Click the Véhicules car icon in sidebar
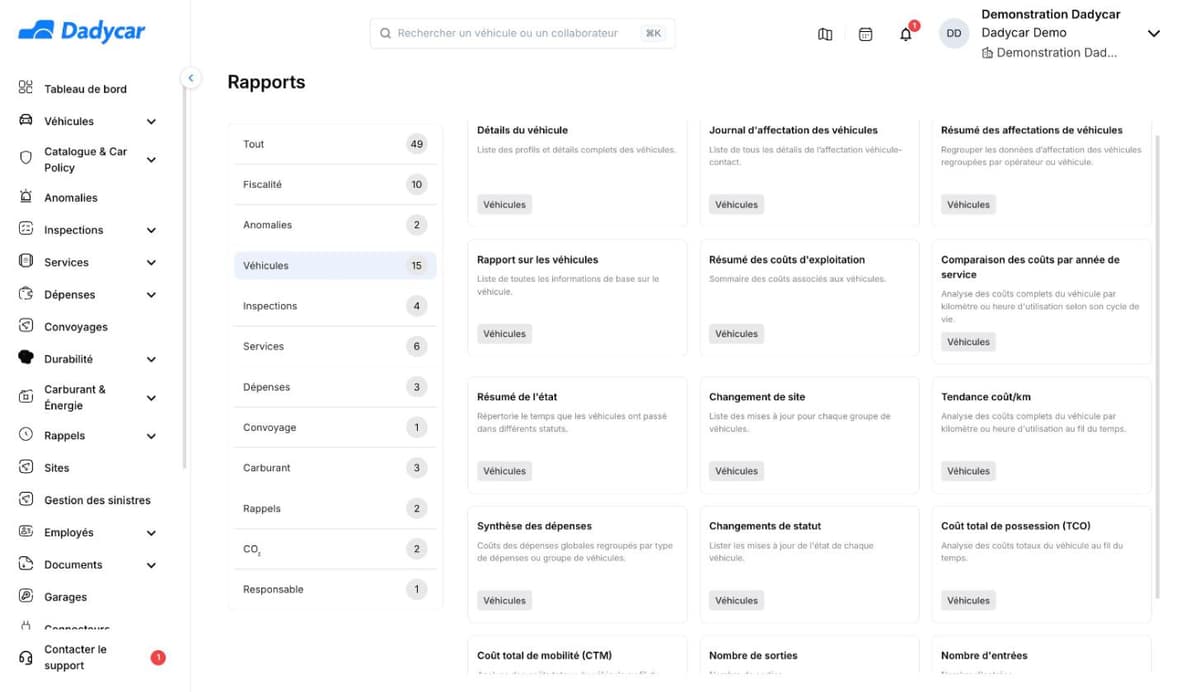This screenshot has height=692, width=1200. pos(26,121)
